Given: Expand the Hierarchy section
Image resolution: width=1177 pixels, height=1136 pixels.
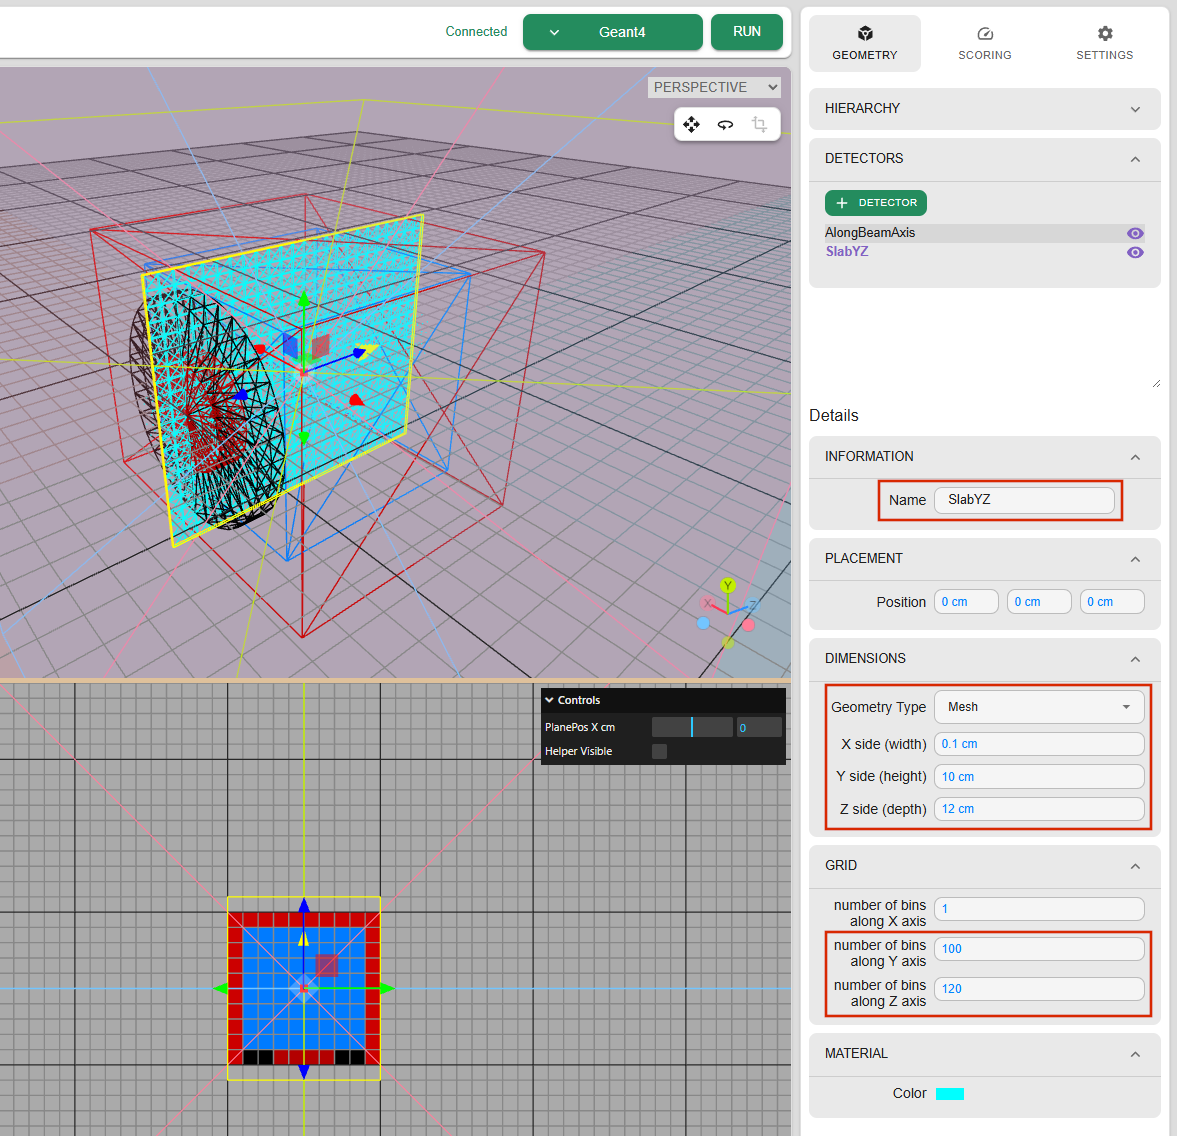Looking at the screenshot, I should point(984,108).
